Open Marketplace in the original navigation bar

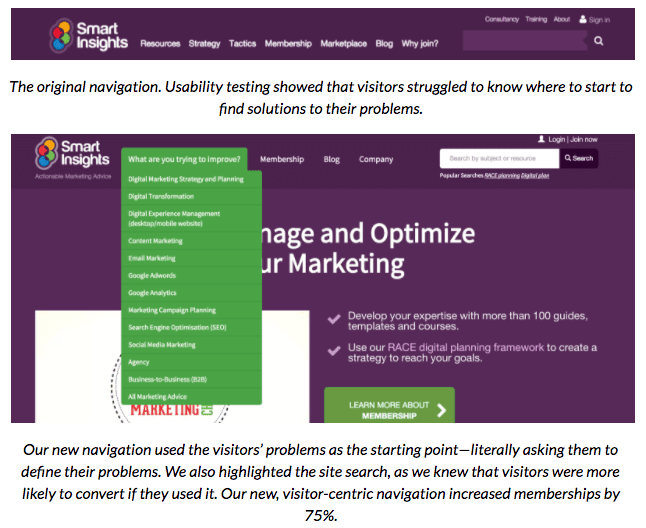[343, 44]
